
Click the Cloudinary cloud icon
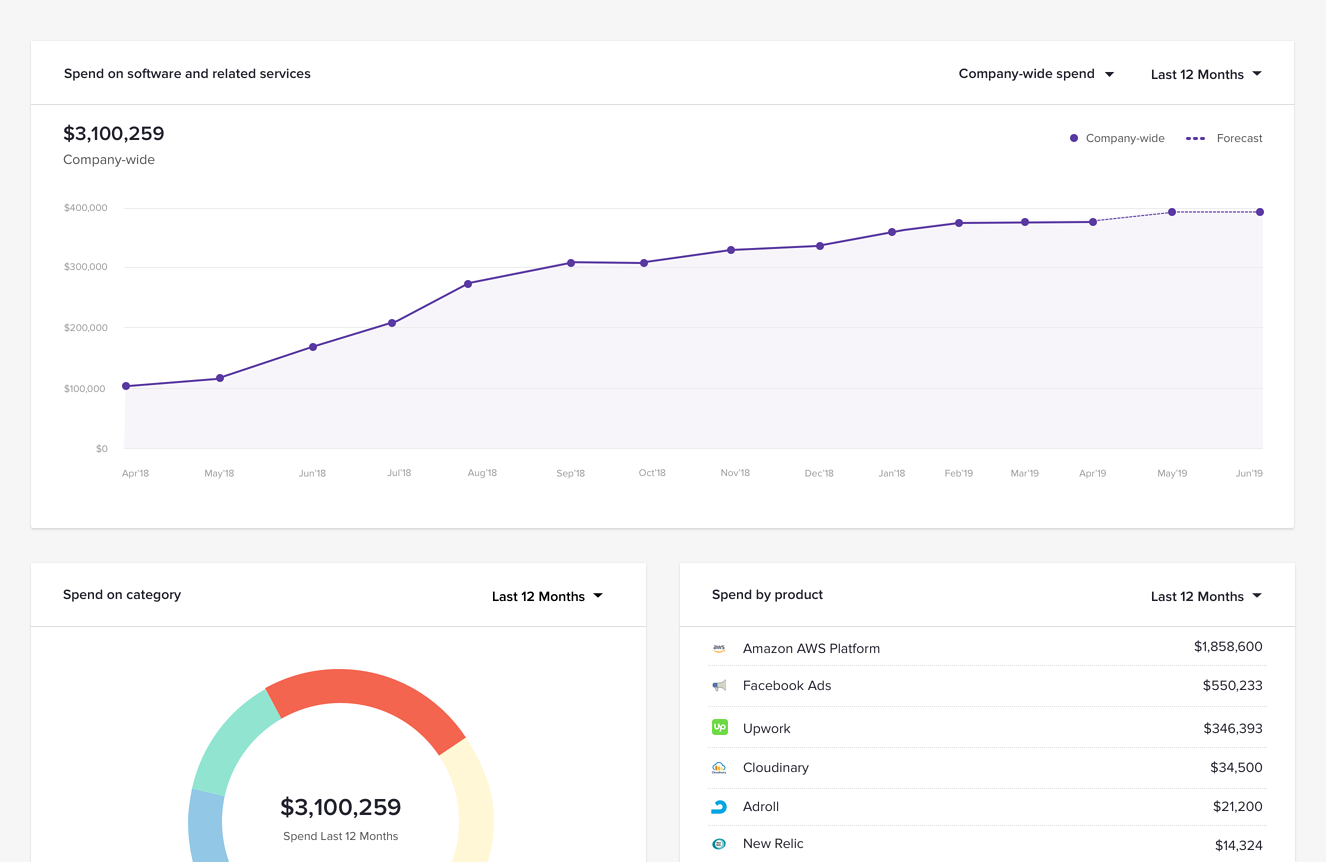tap(719, 767)
